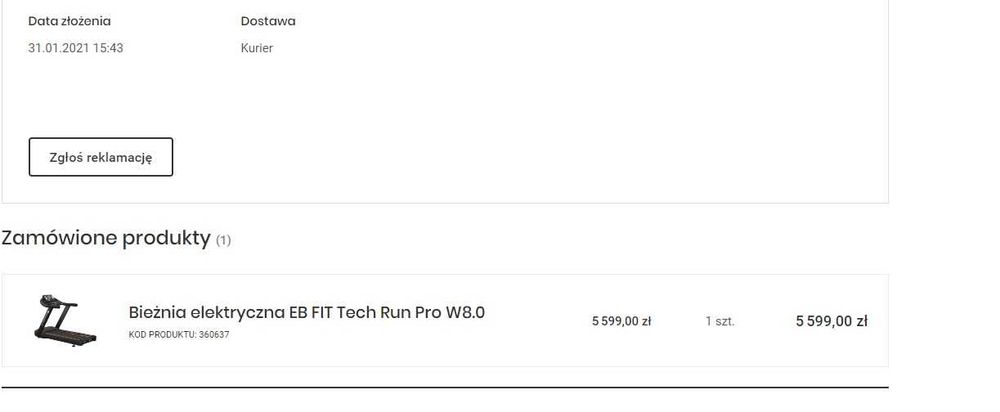Select the quantity 1 szt.

click(x=720, y=321)
